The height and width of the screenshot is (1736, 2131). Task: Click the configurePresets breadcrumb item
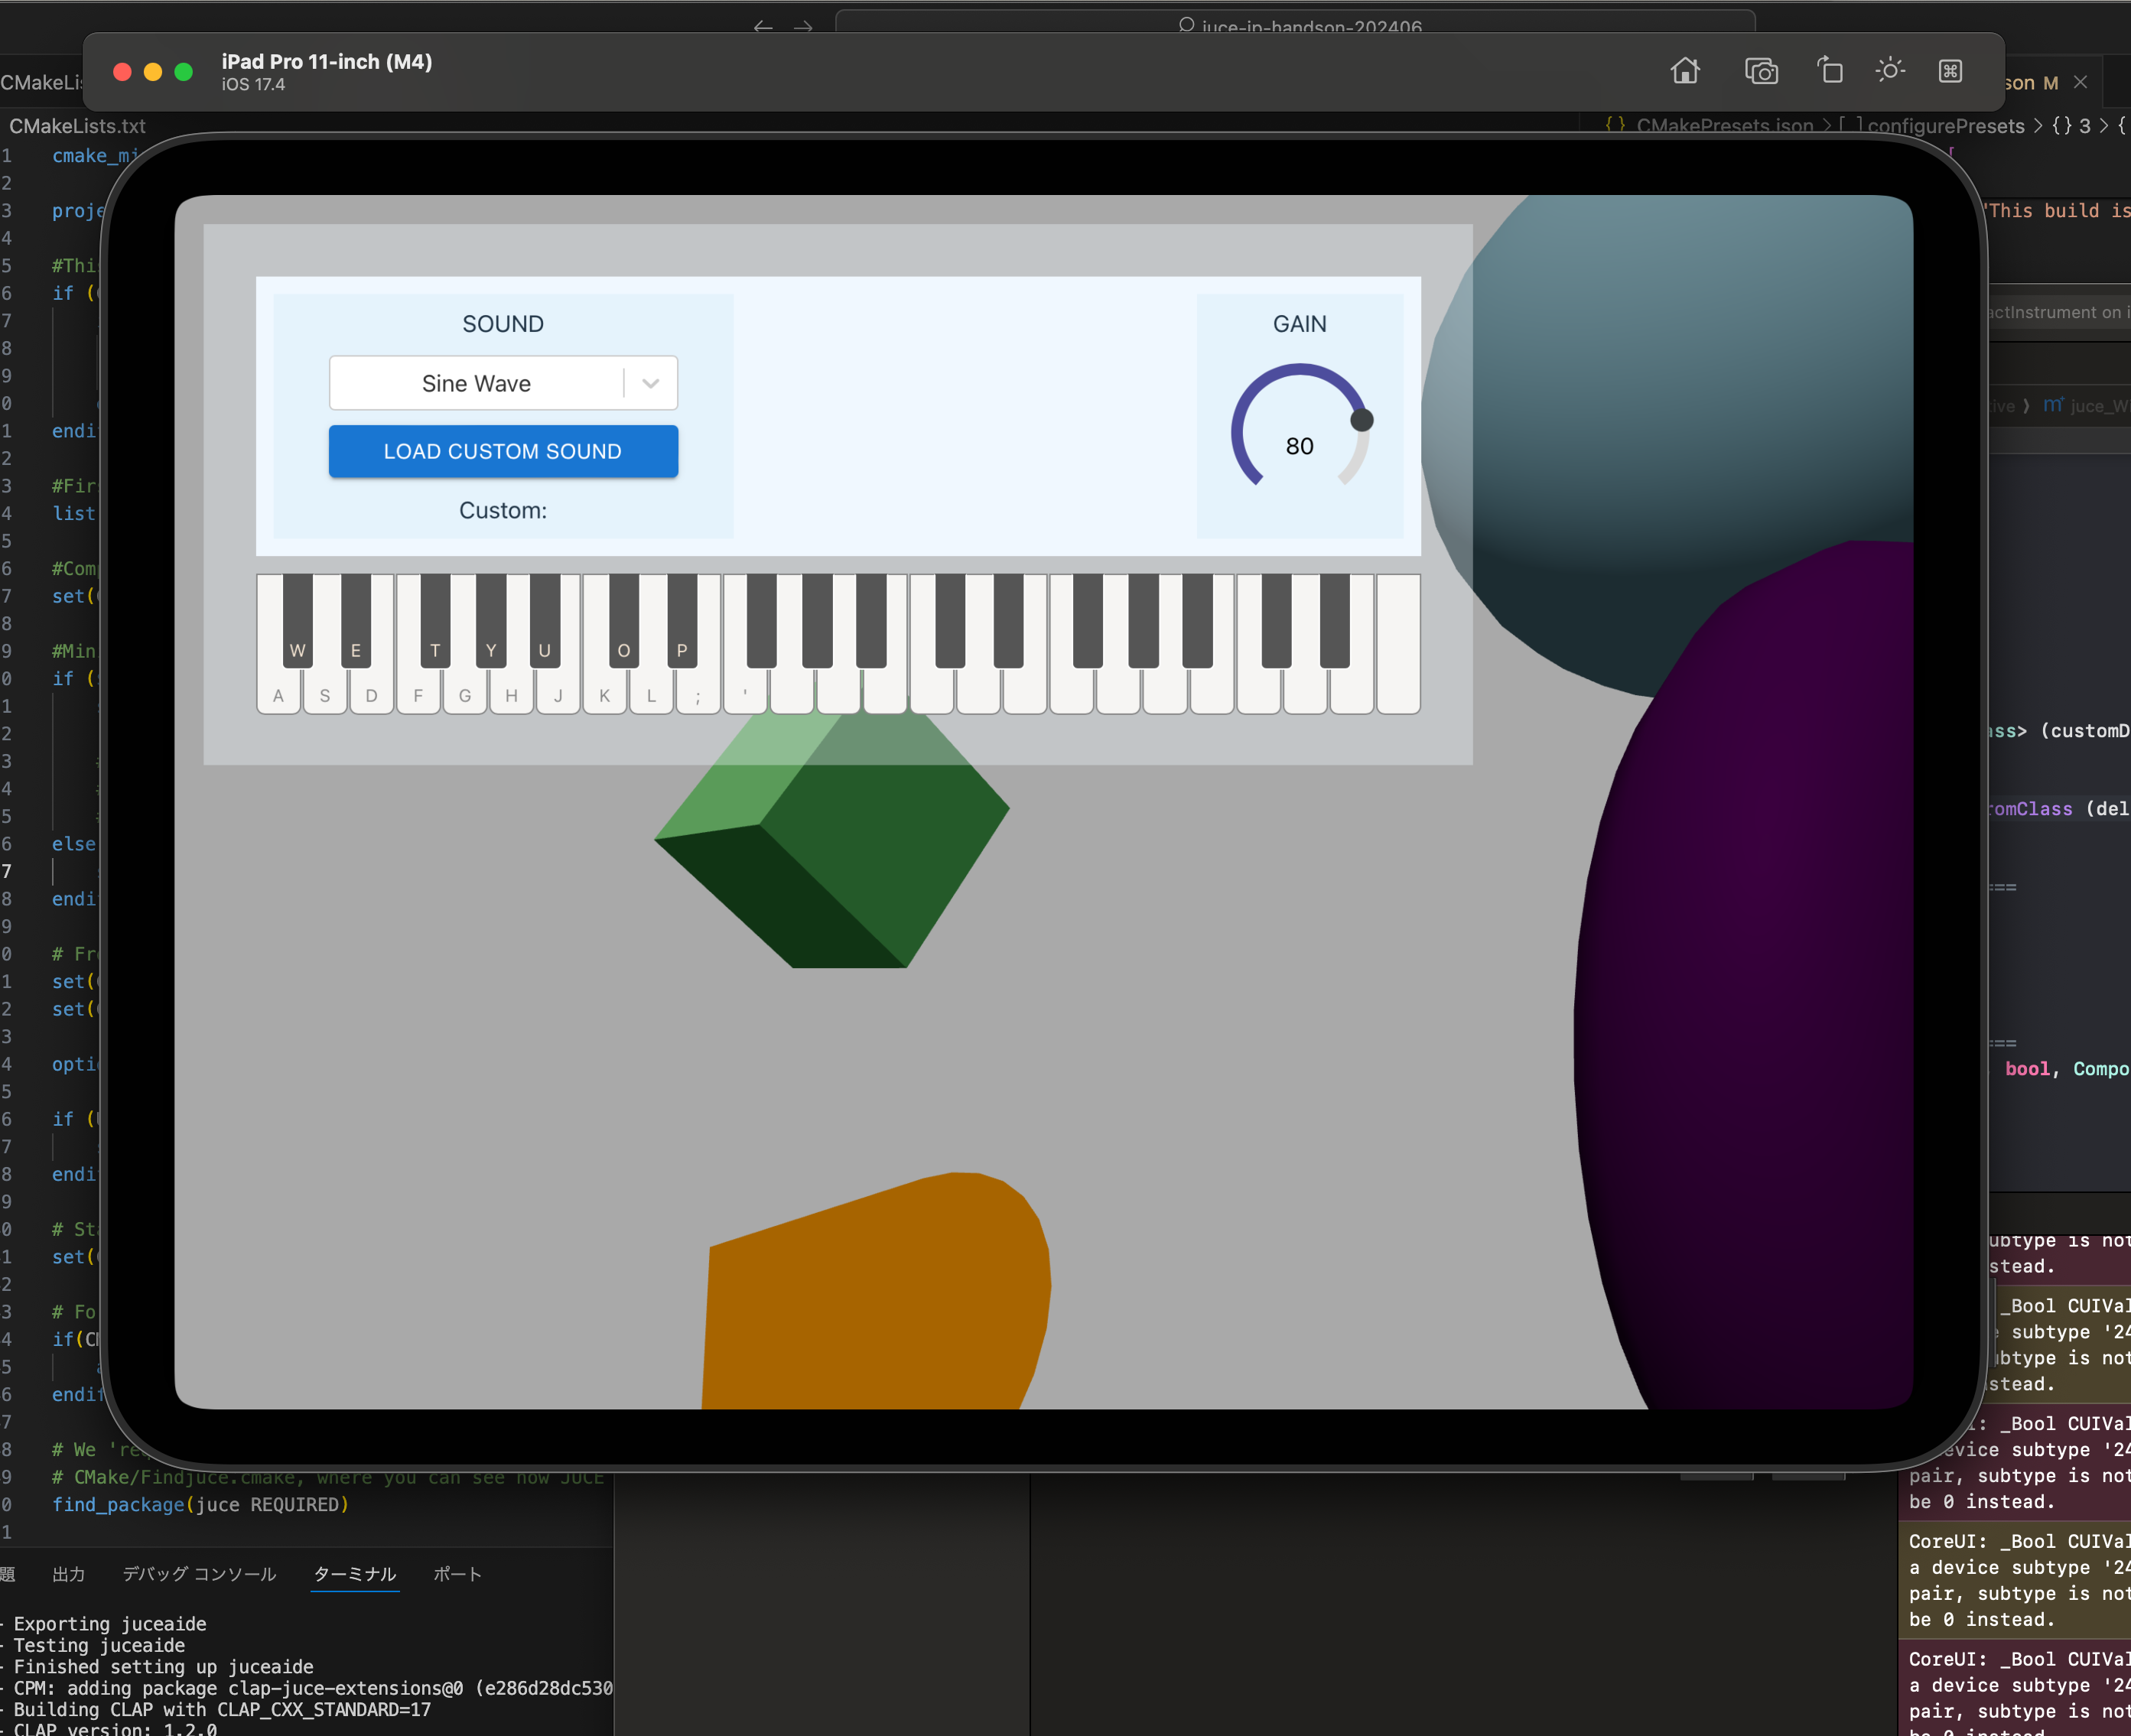1946,126
